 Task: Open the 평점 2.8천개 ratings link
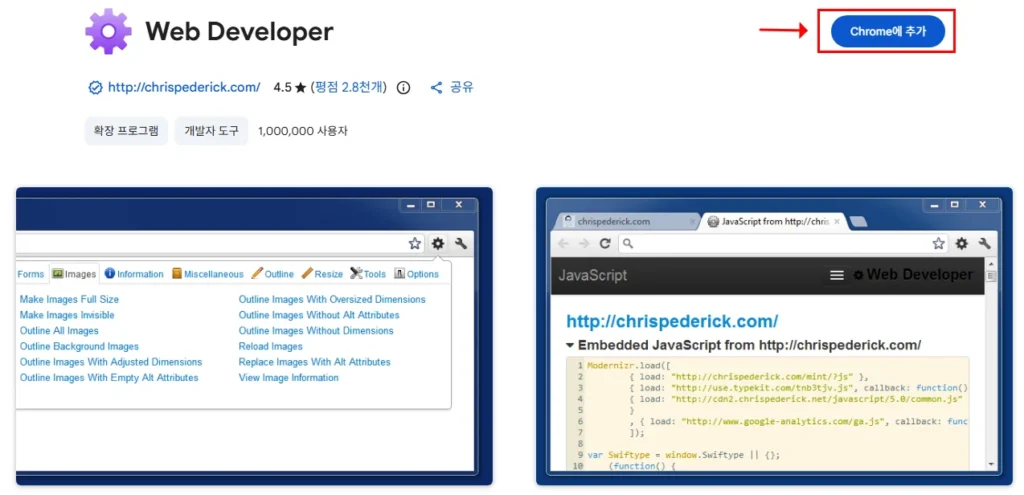point(349,88)
